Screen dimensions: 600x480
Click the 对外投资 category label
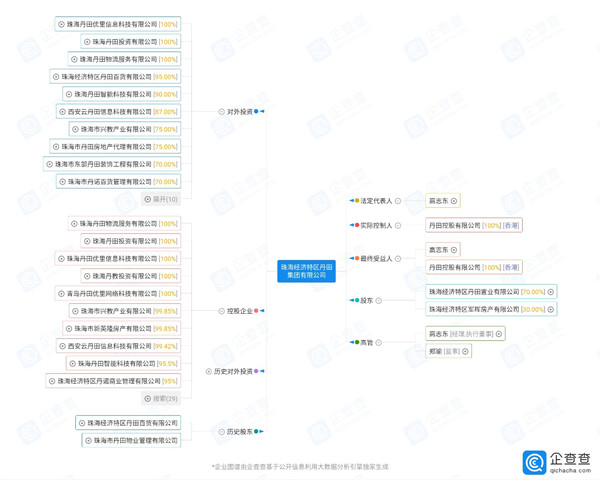point(240,112)
